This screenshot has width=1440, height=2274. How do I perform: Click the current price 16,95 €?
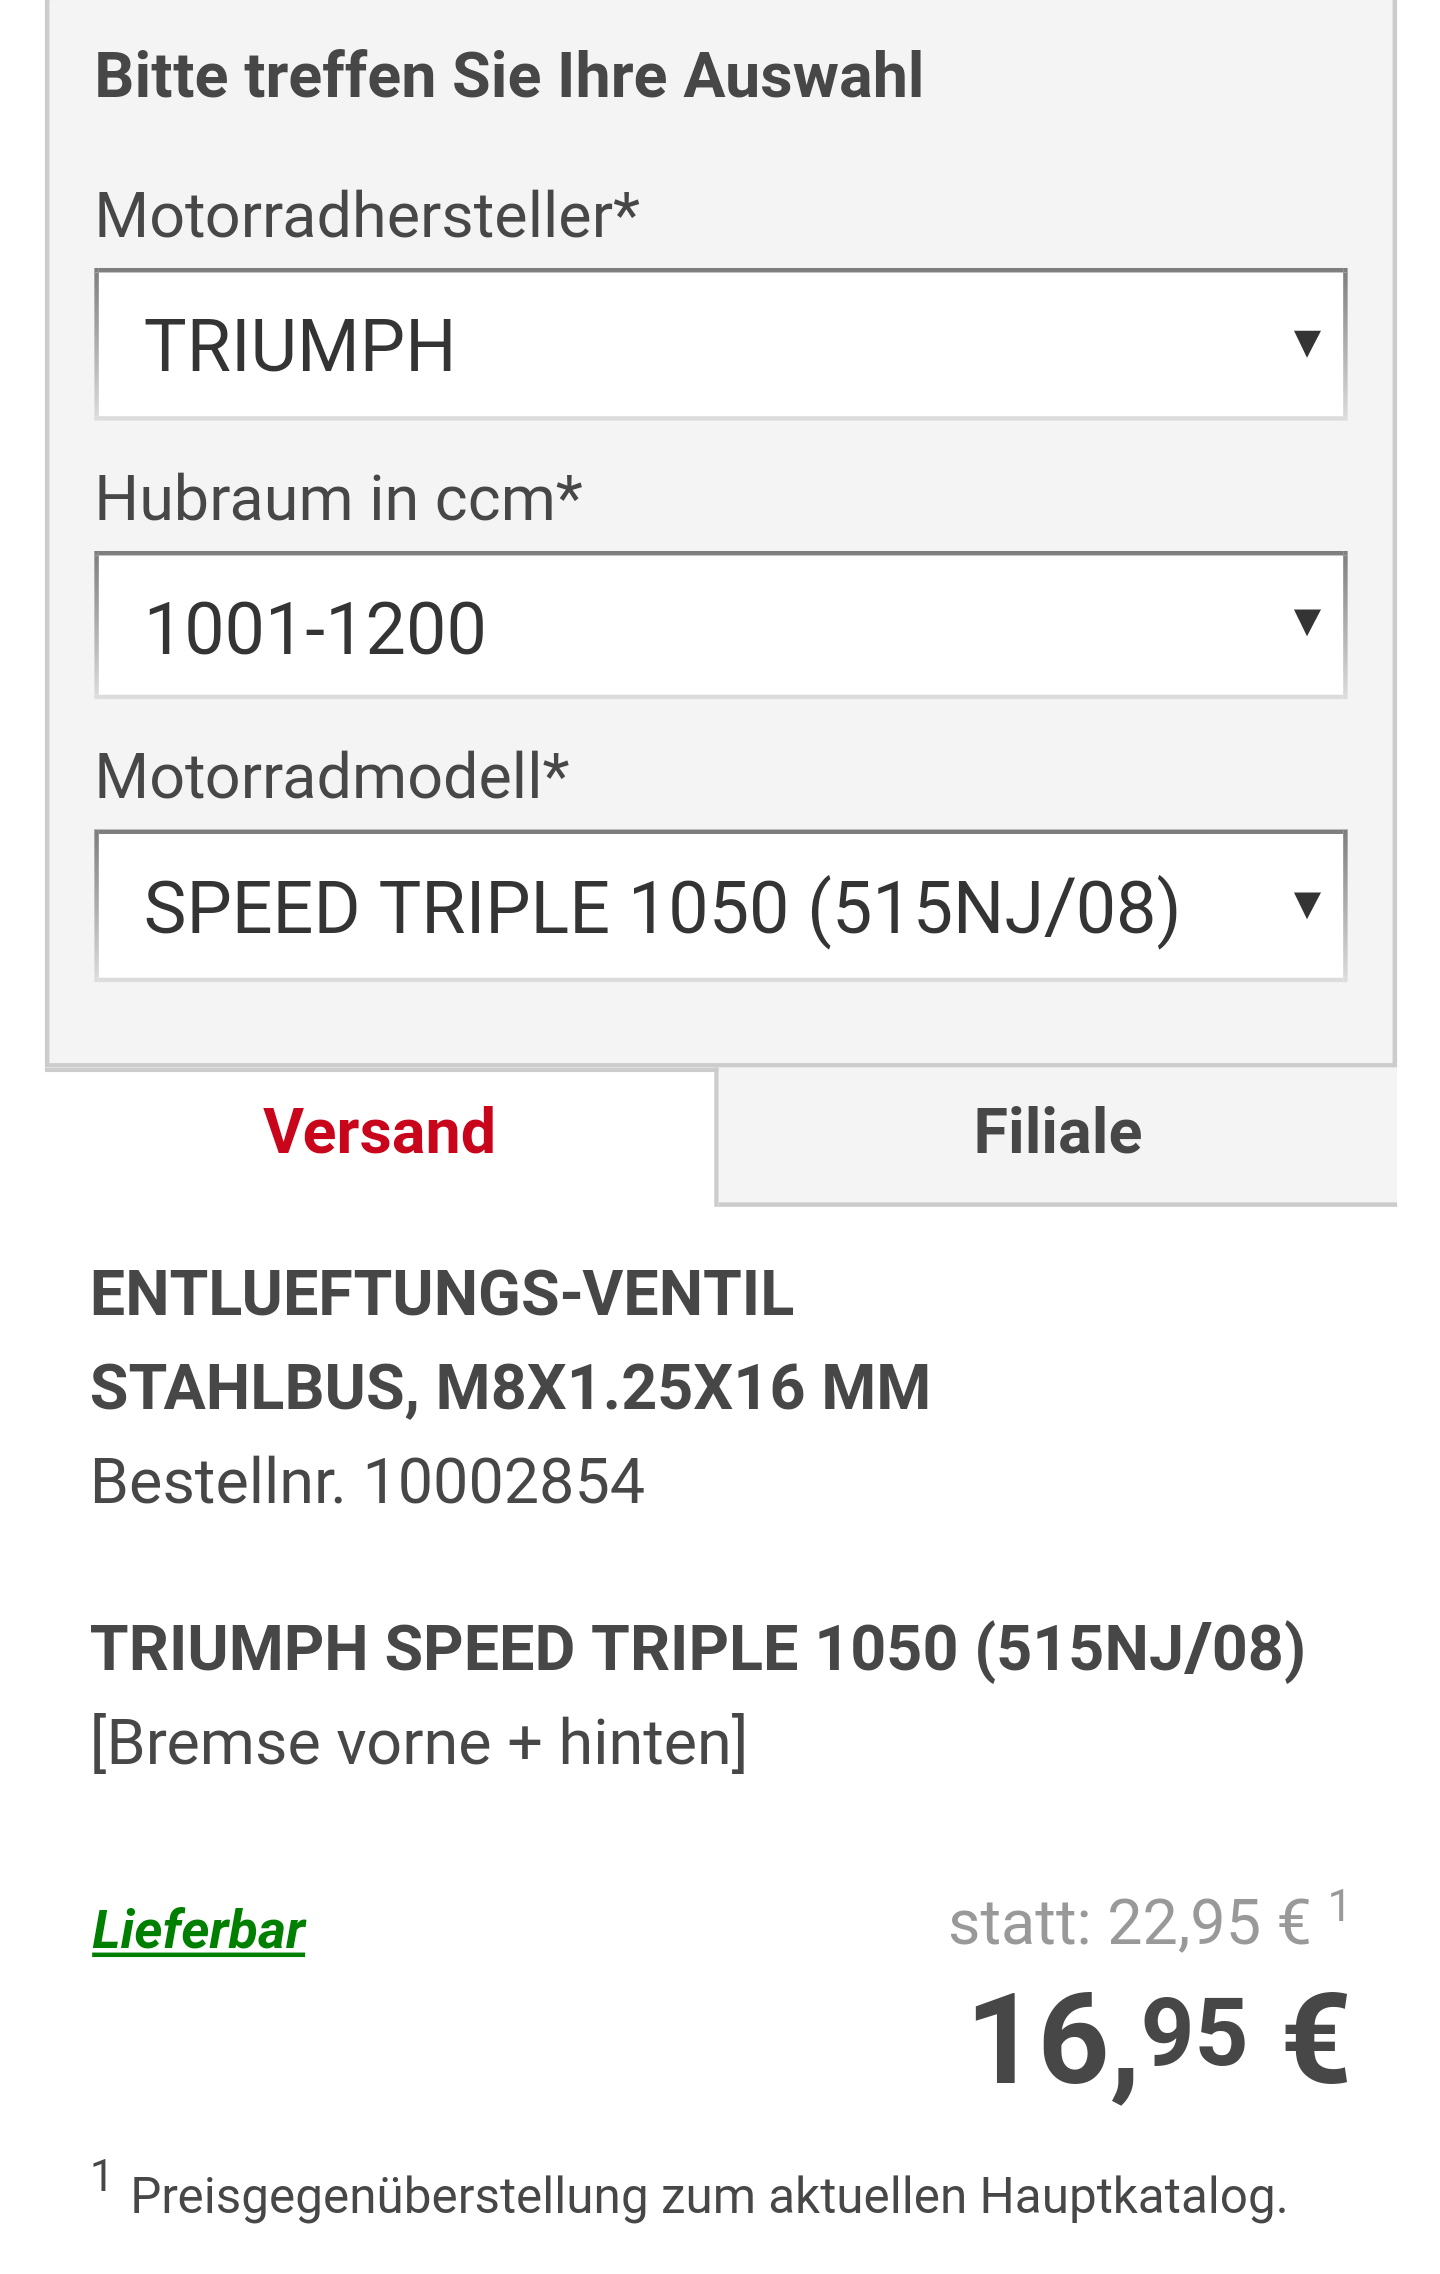(x=1160, y=2040)
